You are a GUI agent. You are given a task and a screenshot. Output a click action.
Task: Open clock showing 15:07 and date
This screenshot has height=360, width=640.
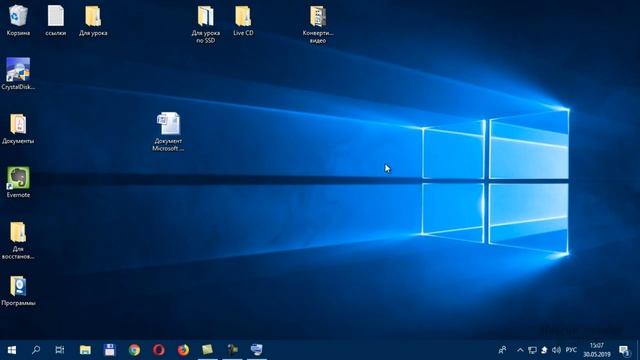(x=596, y=350)
